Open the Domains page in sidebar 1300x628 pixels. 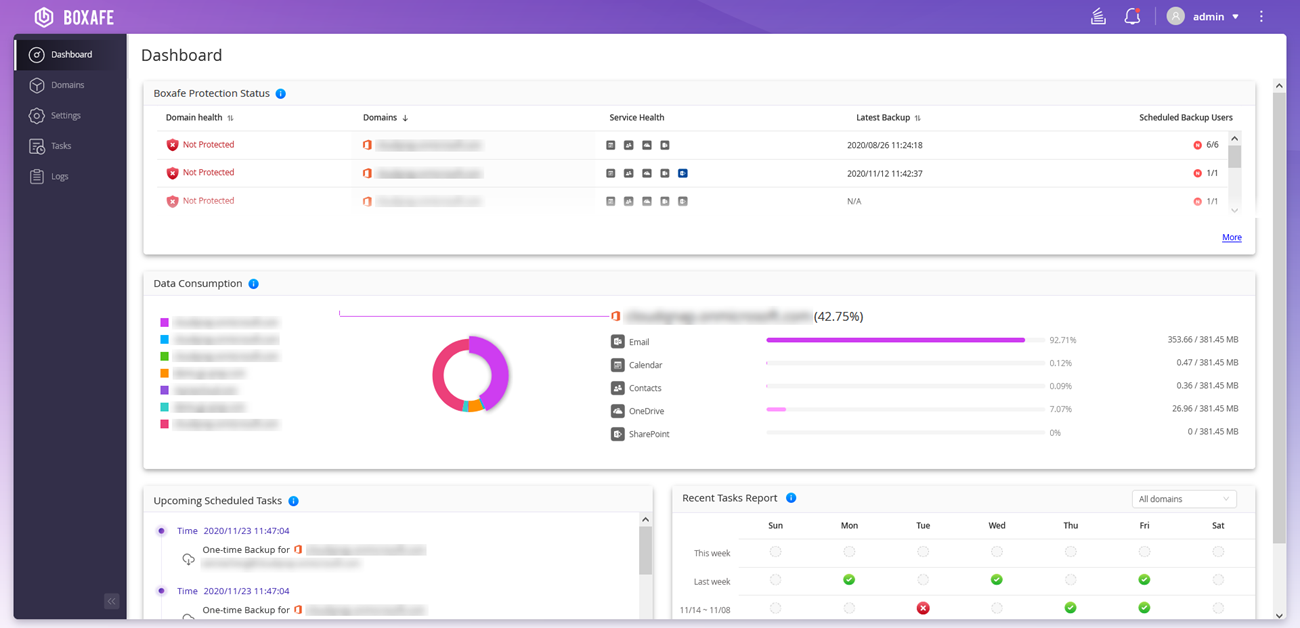coord(67,85)
